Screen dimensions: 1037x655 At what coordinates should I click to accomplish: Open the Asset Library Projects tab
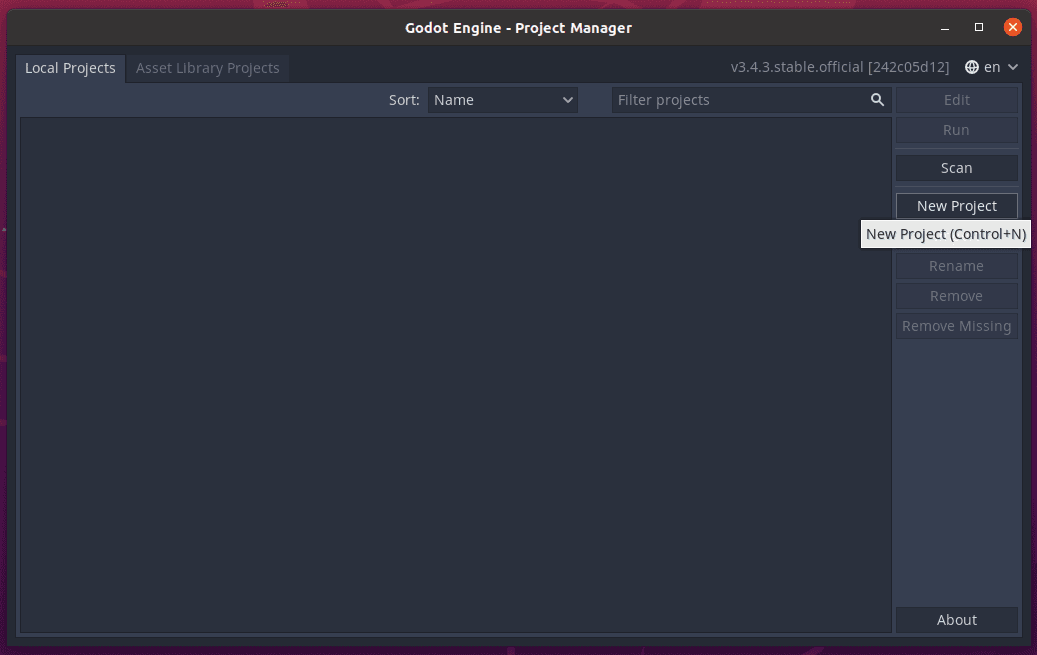click(208, 68)
